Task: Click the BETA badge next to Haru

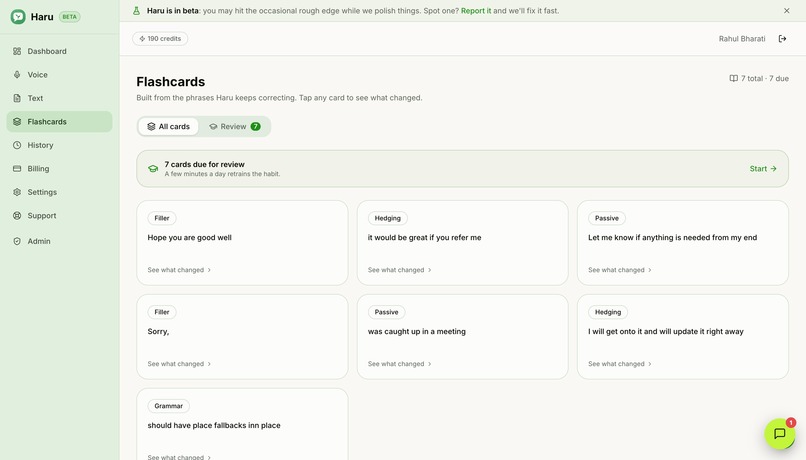Action: point(69,16)
